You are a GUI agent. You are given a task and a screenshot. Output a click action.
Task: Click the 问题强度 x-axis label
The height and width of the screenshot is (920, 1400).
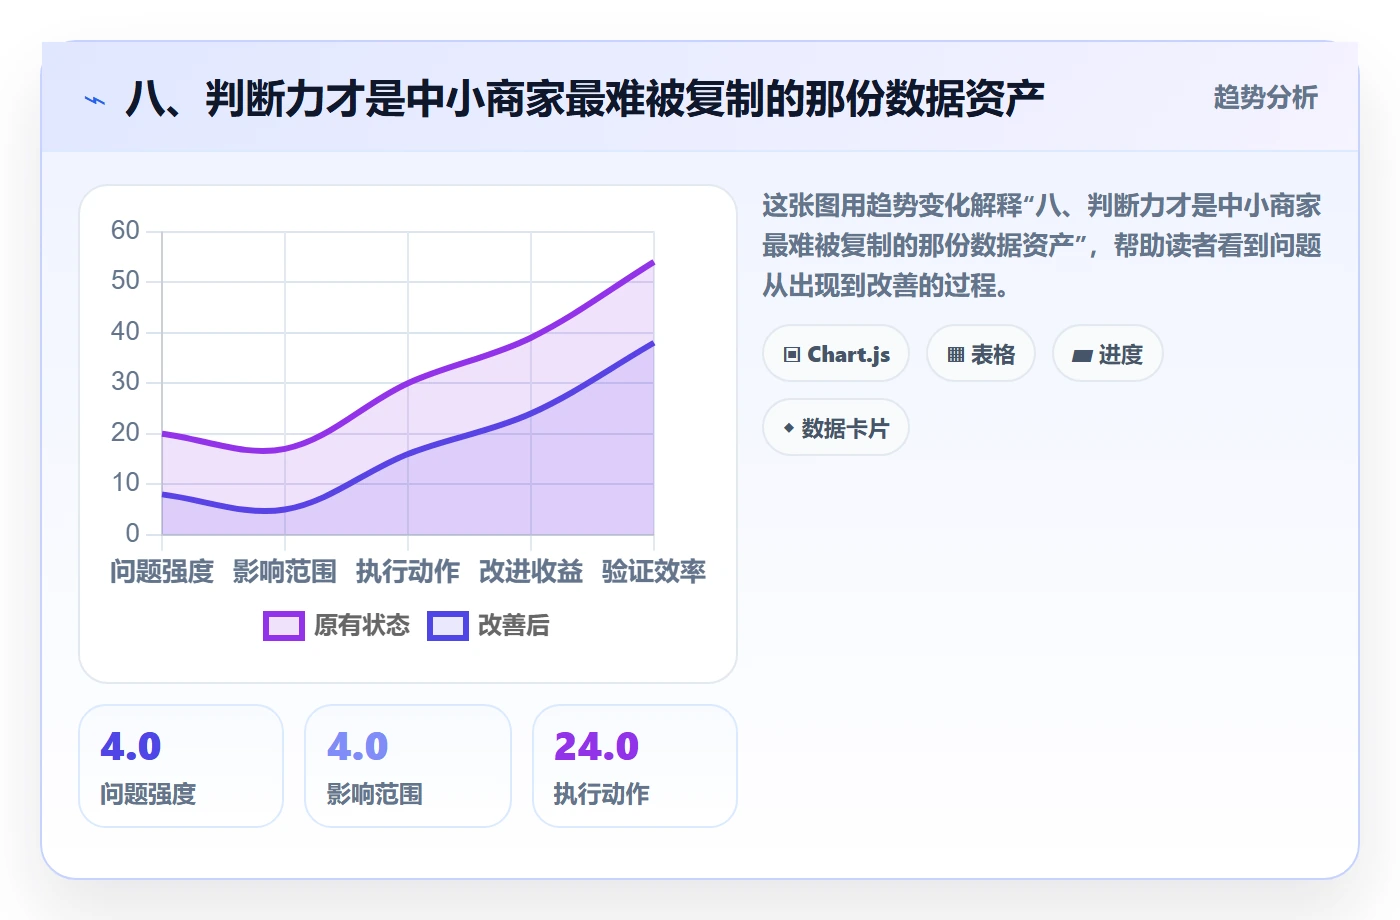pos(162,571)
